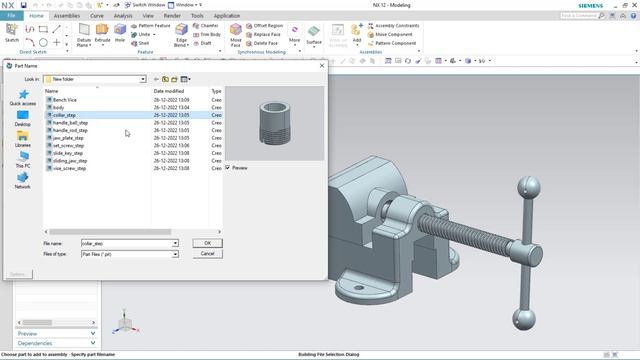The image size is (640, 360).
Task: Select the 'Bench Vice' file
Action: (64, 100)
